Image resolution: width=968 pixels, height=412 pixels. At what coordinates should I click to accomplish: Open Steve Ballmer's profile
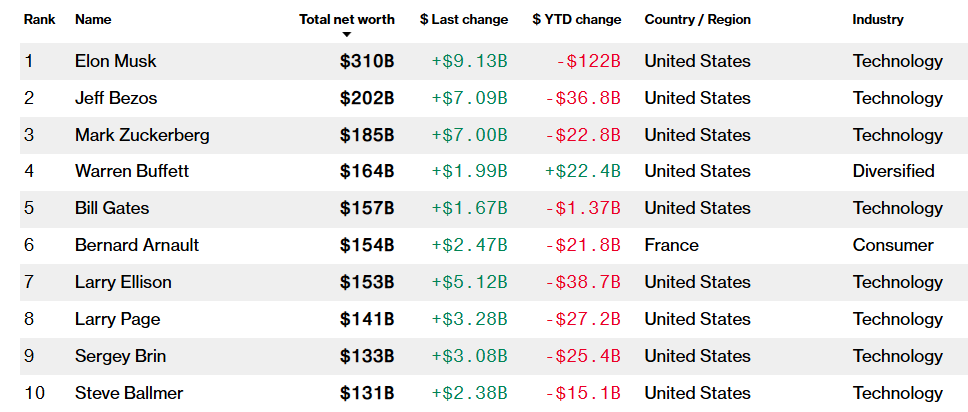[x=129, y=393]
